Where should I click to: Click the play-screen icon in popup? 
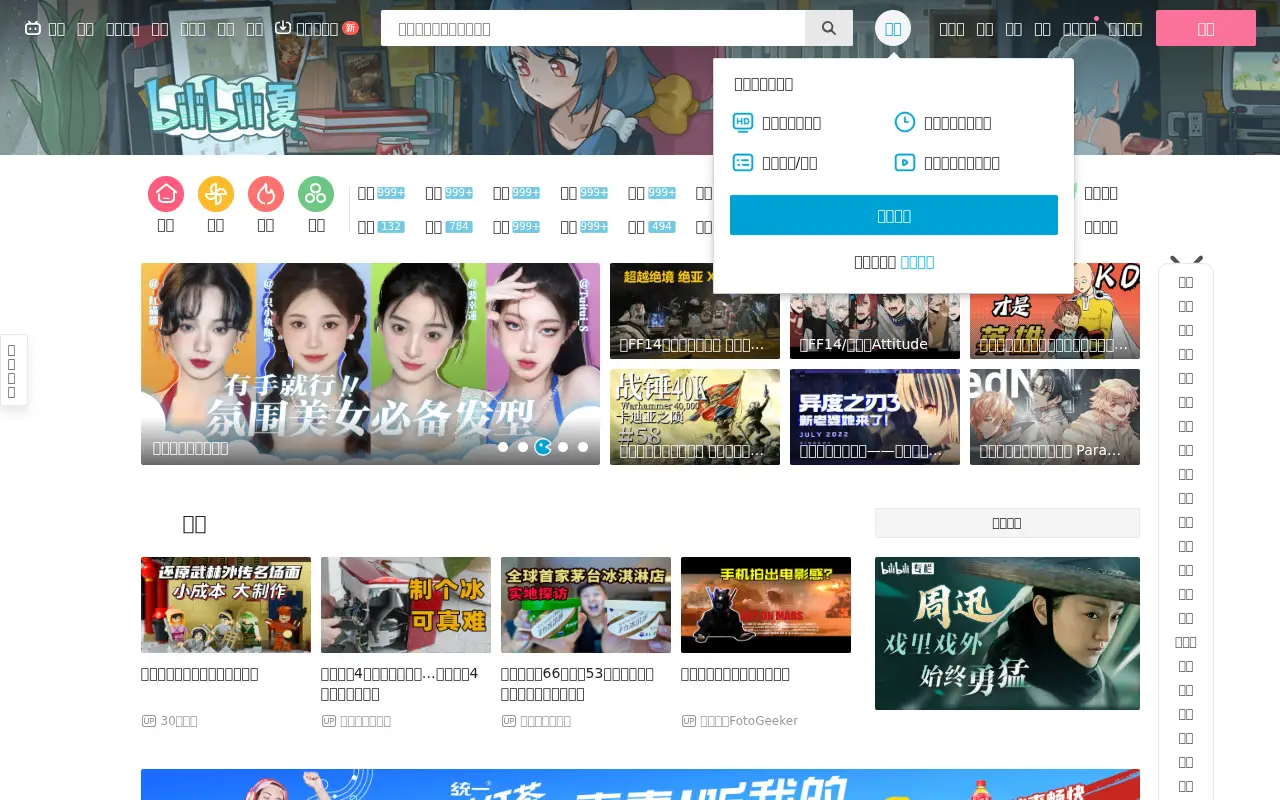[904, 162]
